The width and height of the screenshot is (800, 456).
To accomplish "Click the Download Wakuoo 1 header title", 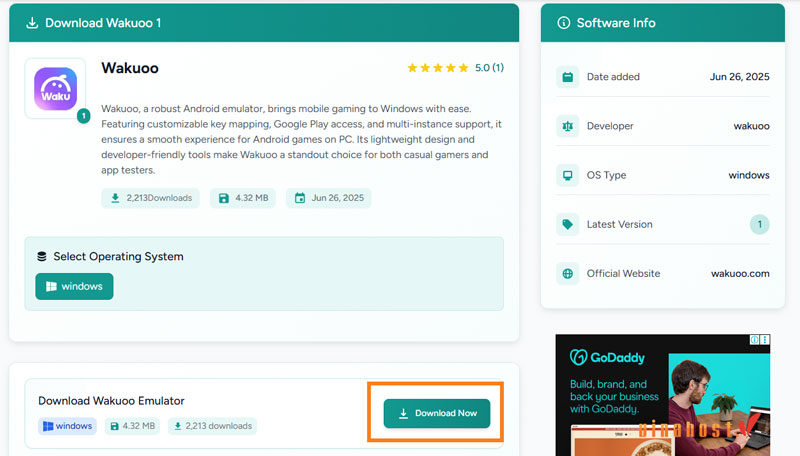I will pyautogui.click(x=103, y=23).
